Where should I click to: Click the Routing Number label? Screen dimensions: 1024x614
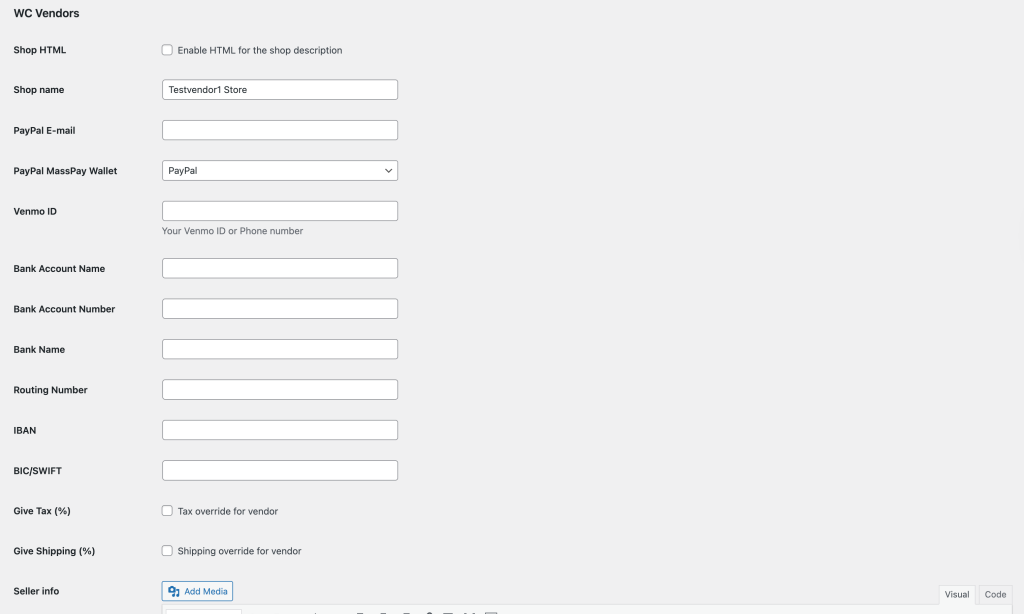click(50, 390)
